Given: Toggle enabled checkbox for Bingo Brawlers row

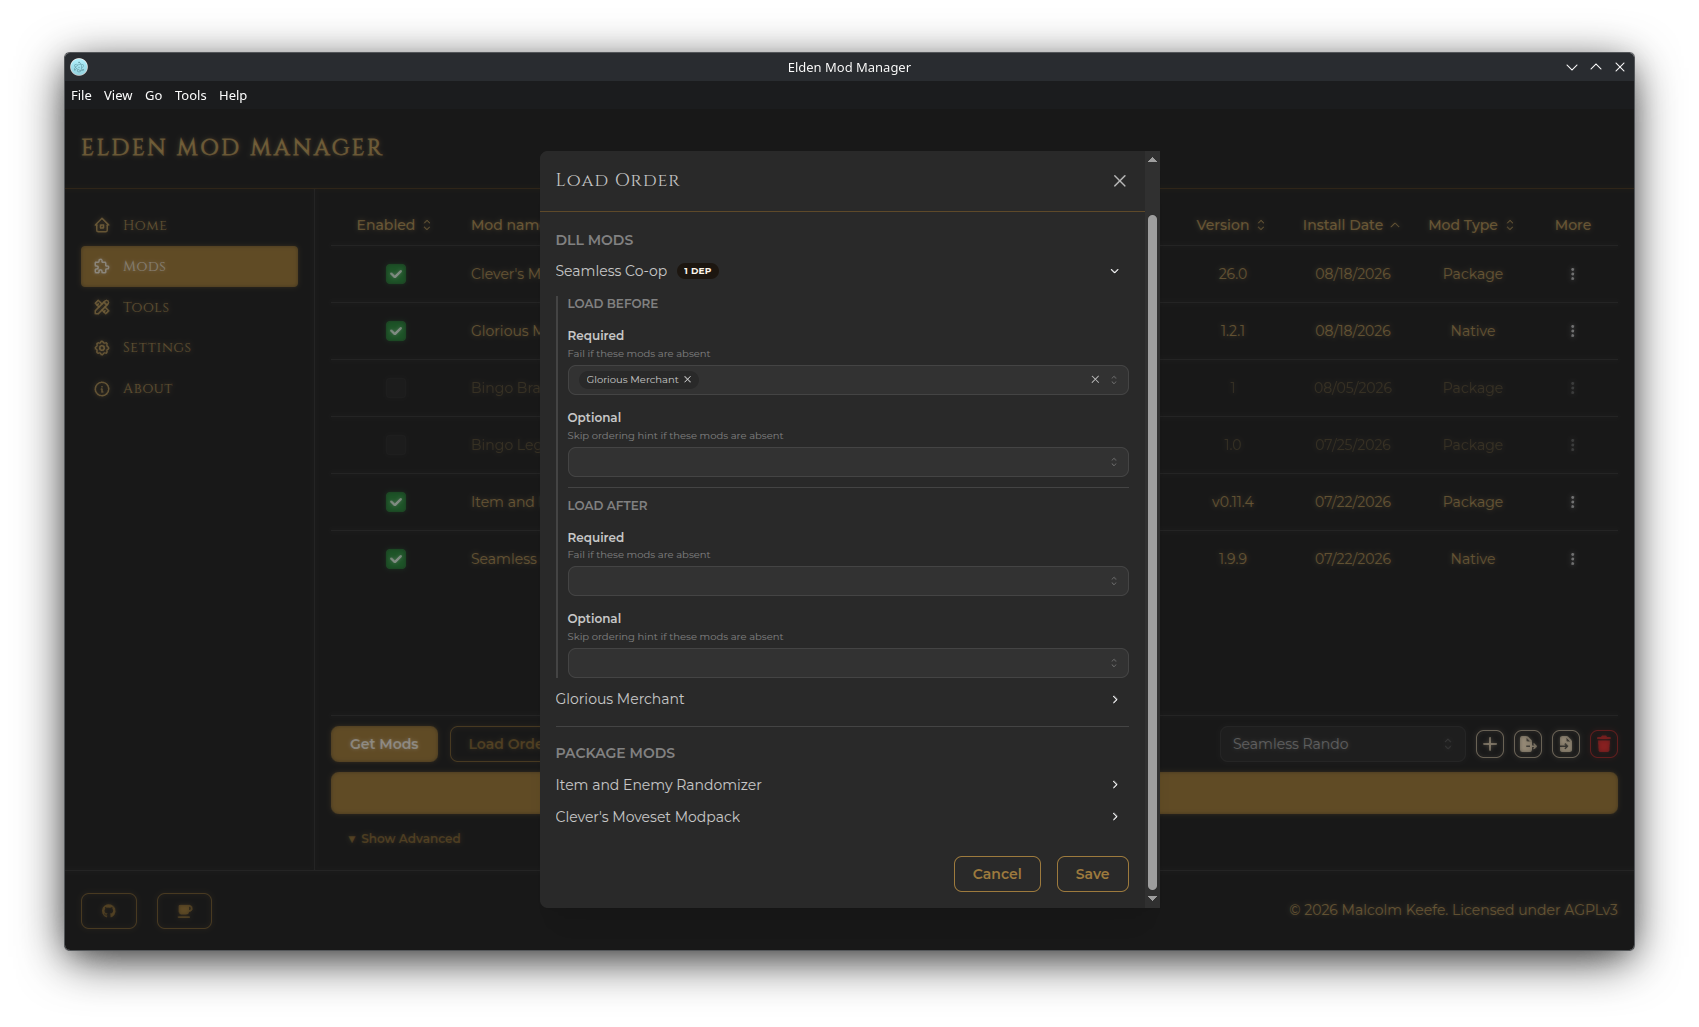Looking at the screenshot, I should [x=396, y=388].
